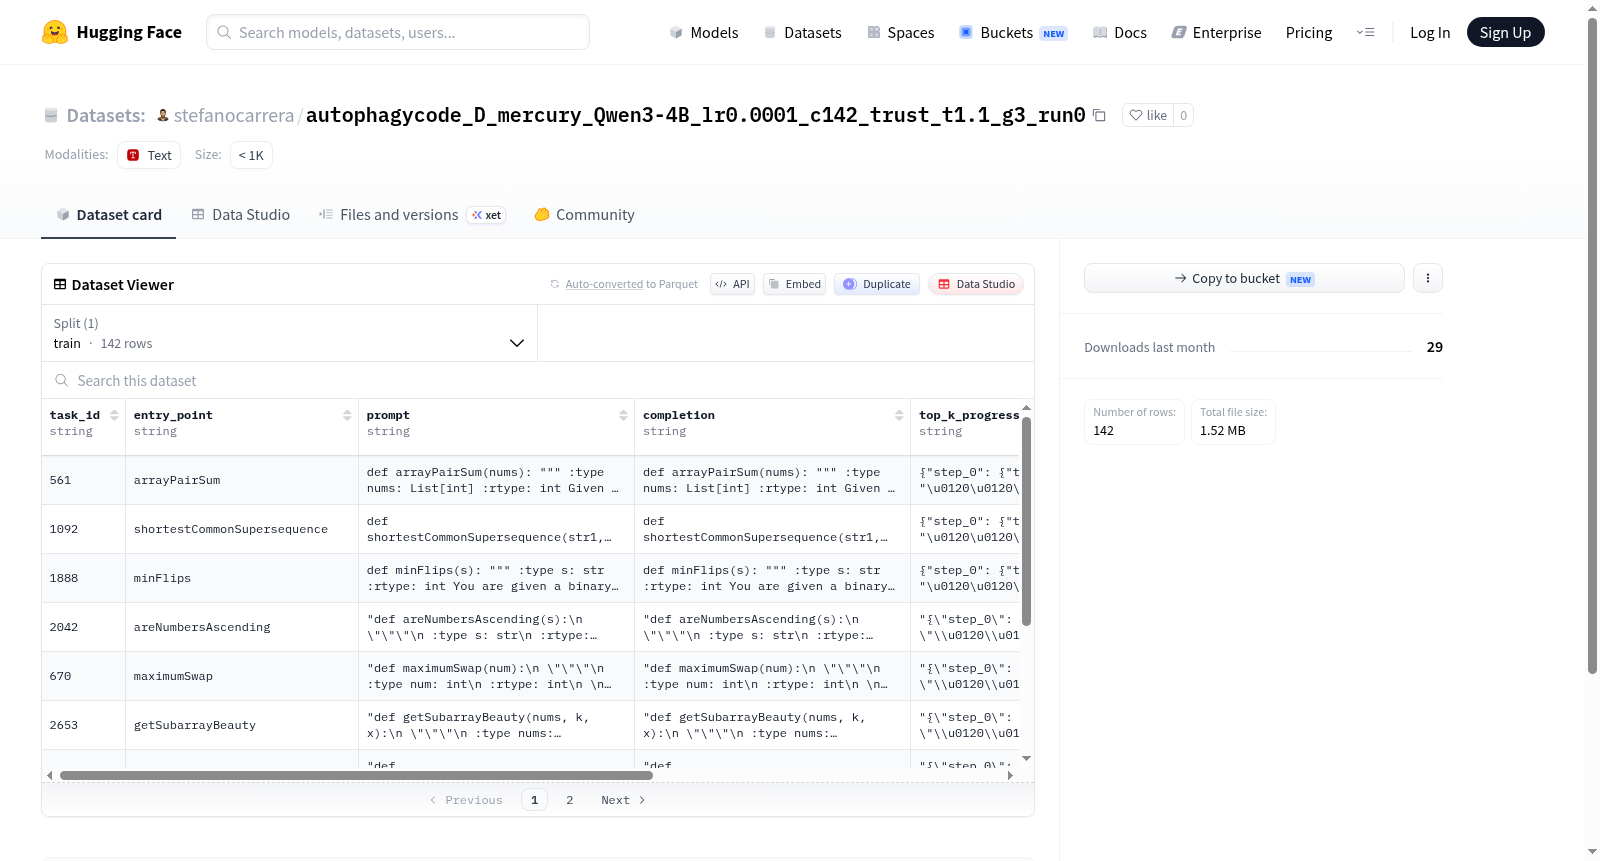This screenshot has height=861, width=1600.
Task: Copy dataset name with the copy icon
Action: pos(1099,115)
